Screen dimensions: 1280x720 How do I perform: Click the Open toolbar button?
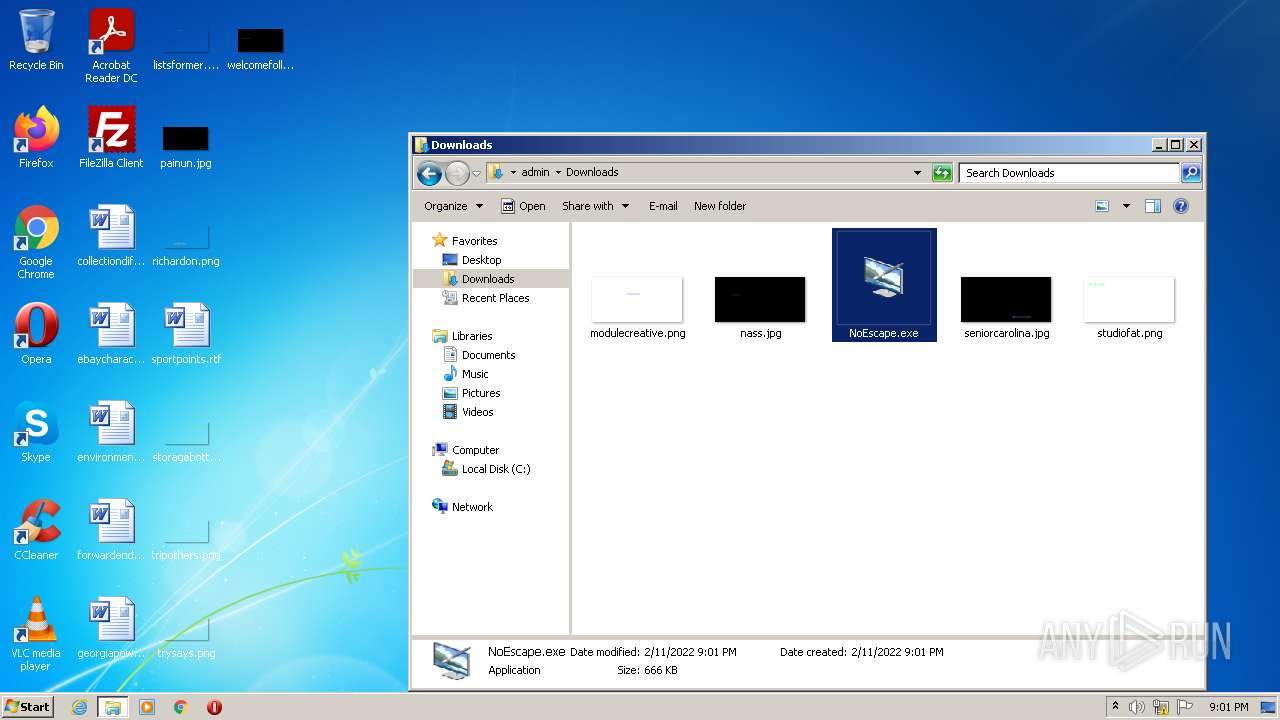pos(523,206)
